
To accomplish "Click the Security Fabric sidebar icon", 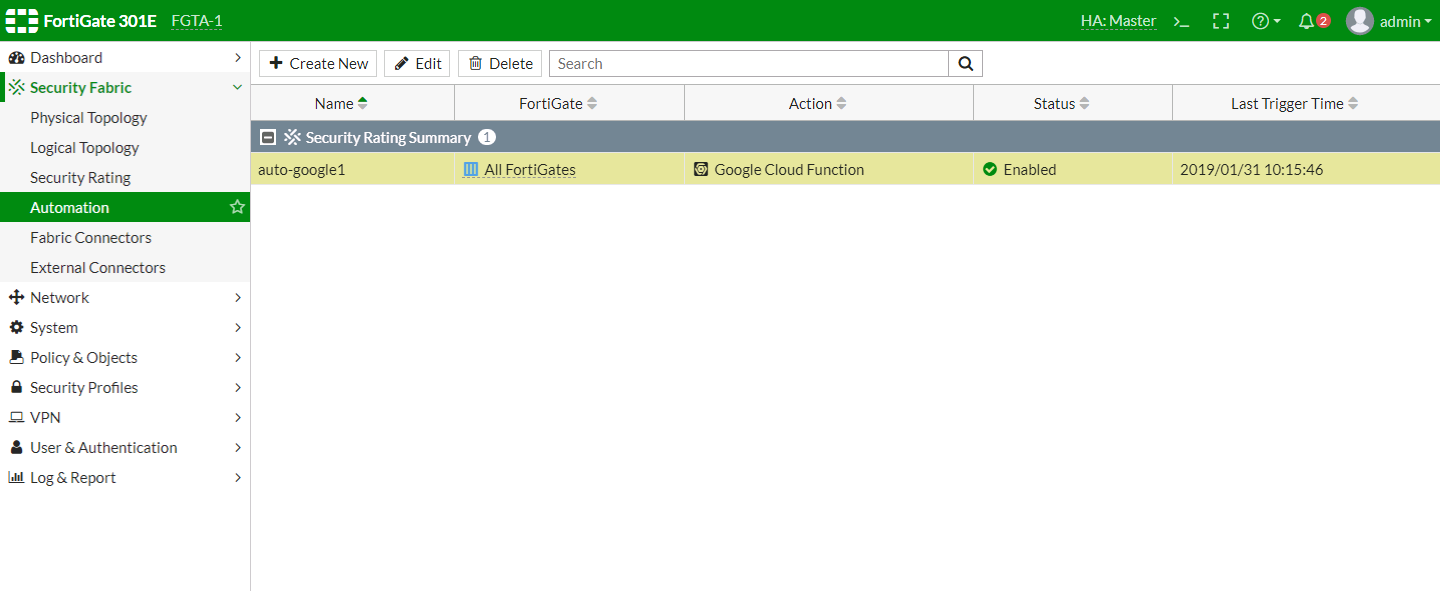I will click(x=16, y=87).
